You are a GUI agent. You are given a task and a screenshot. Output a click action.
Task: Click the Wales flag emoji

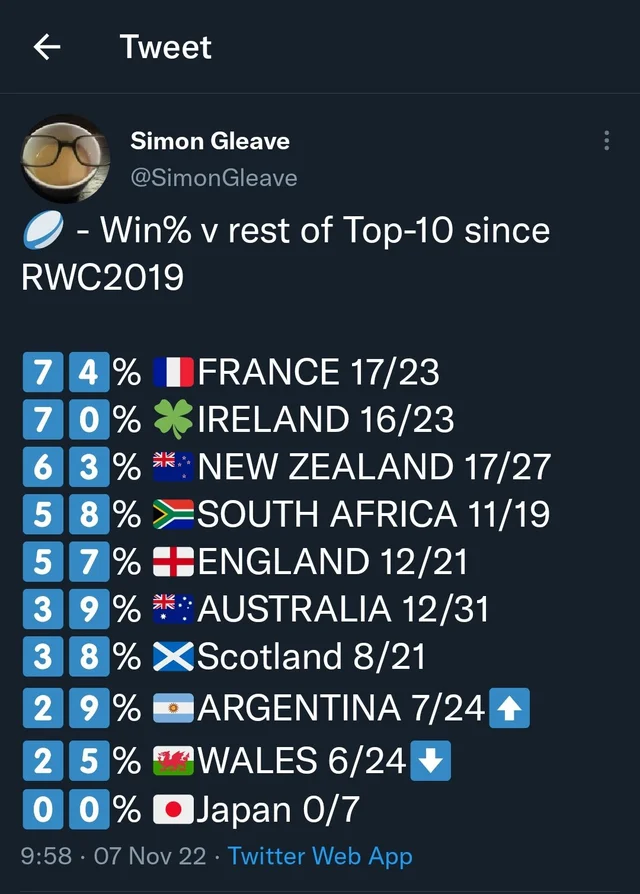pyautogui.click(x=174, y=761)
